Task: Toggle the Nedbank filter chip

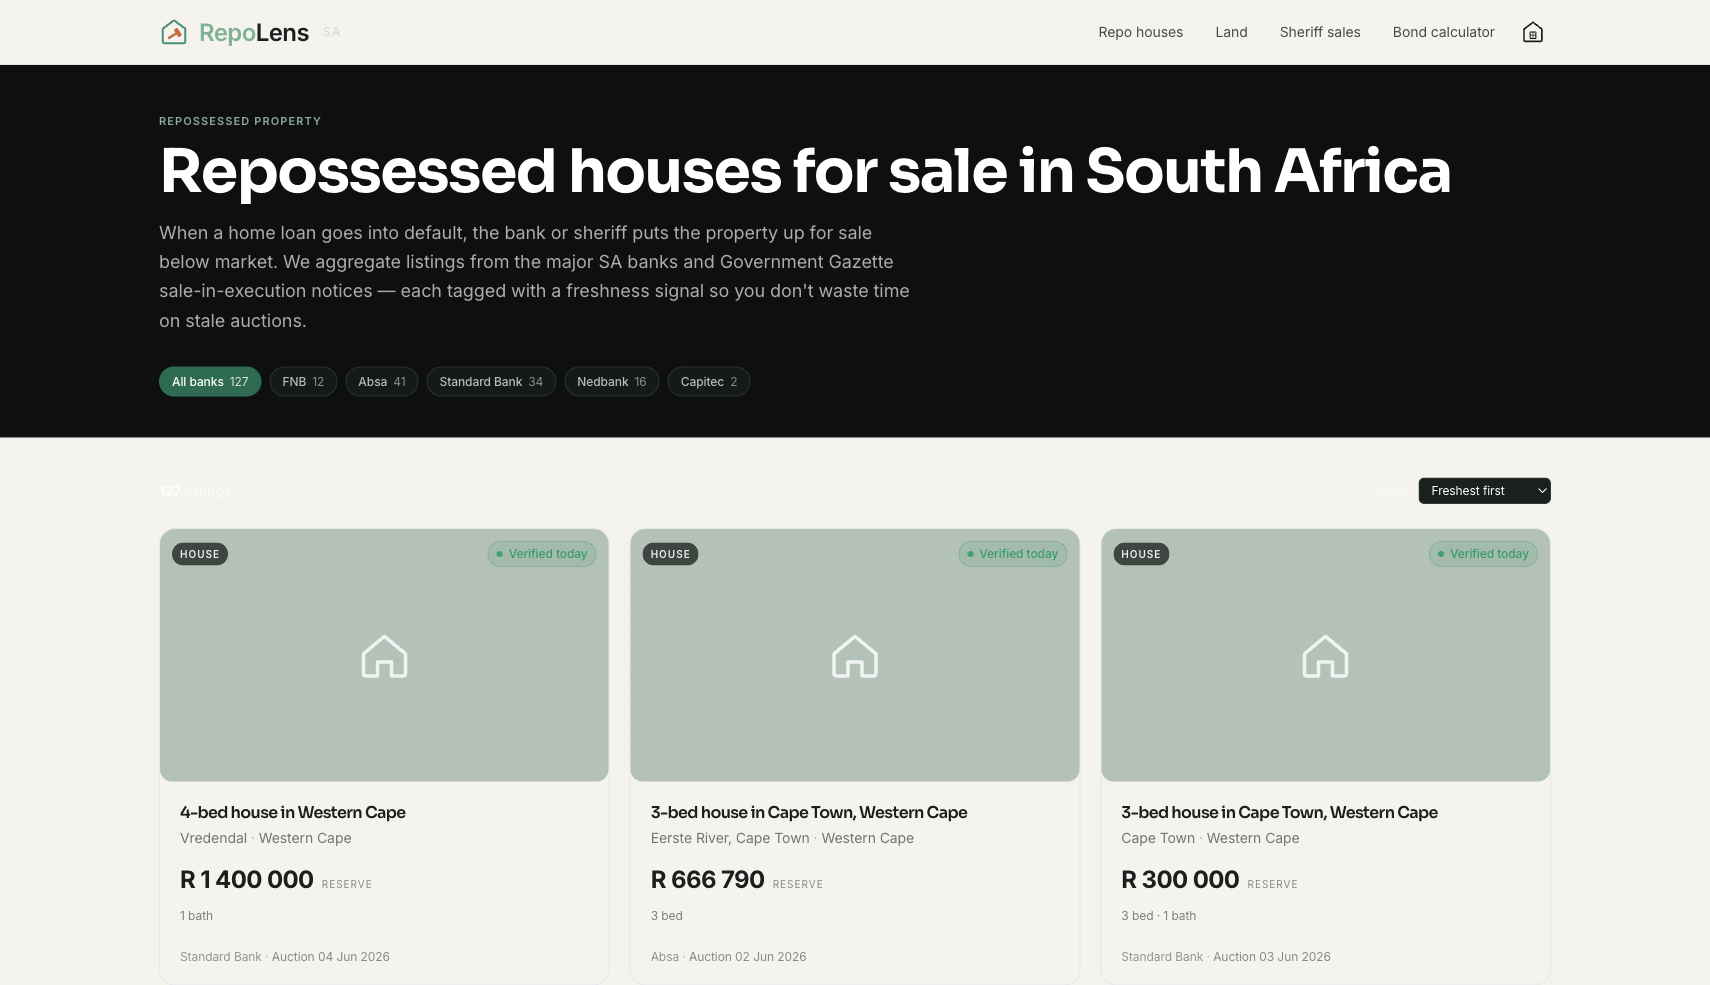Action: tap(612, 382)
